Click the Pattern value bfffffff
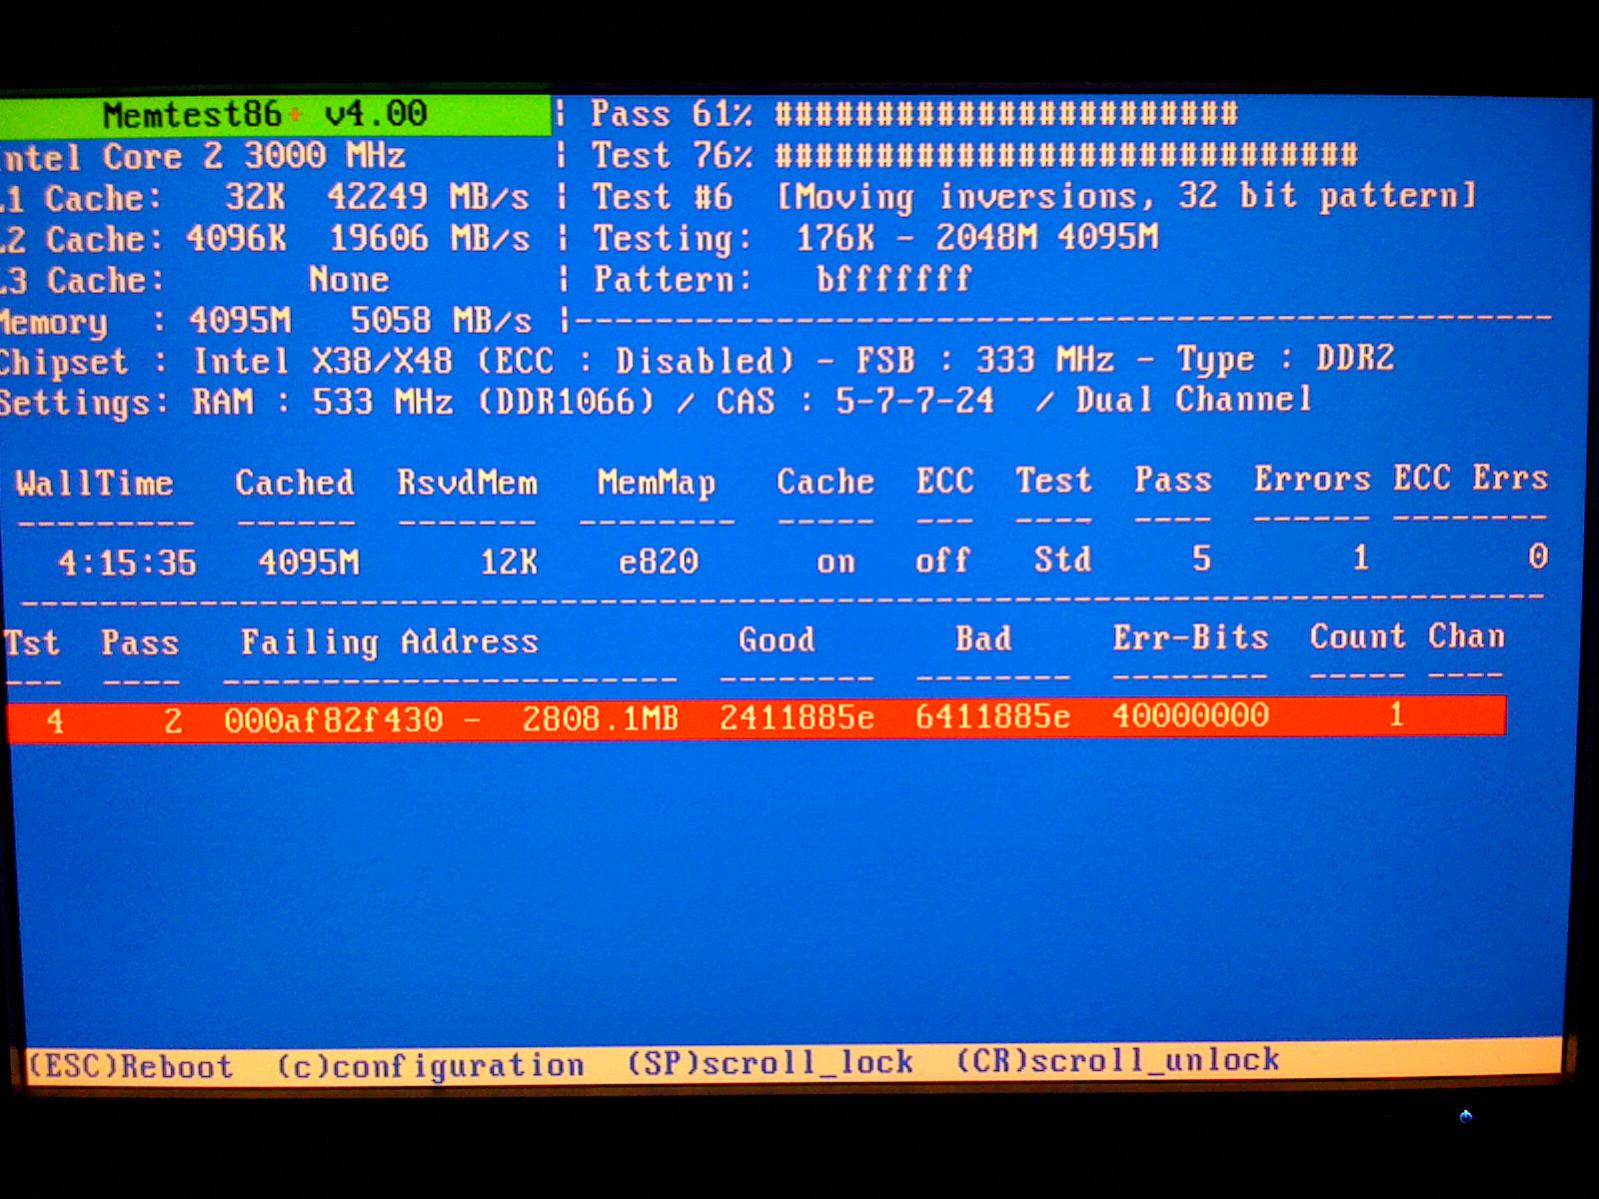 click(x=893, y=279)
